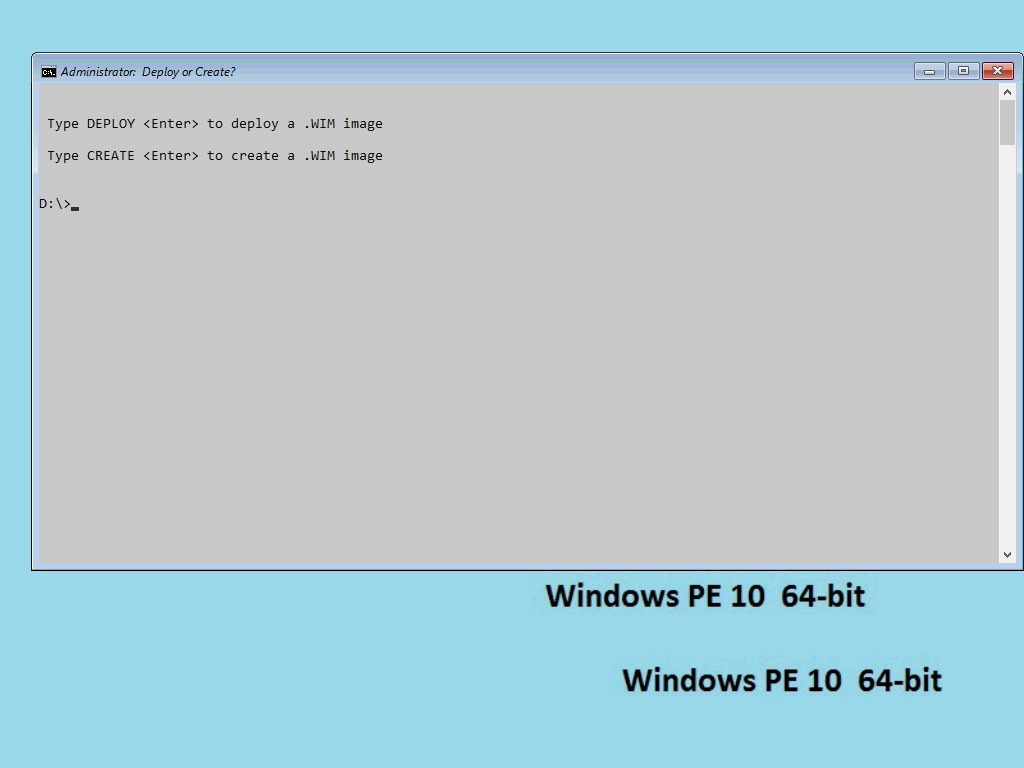Click the scrollbar up arrow
Screen dimensions: 1024x768
(1008, 90)
